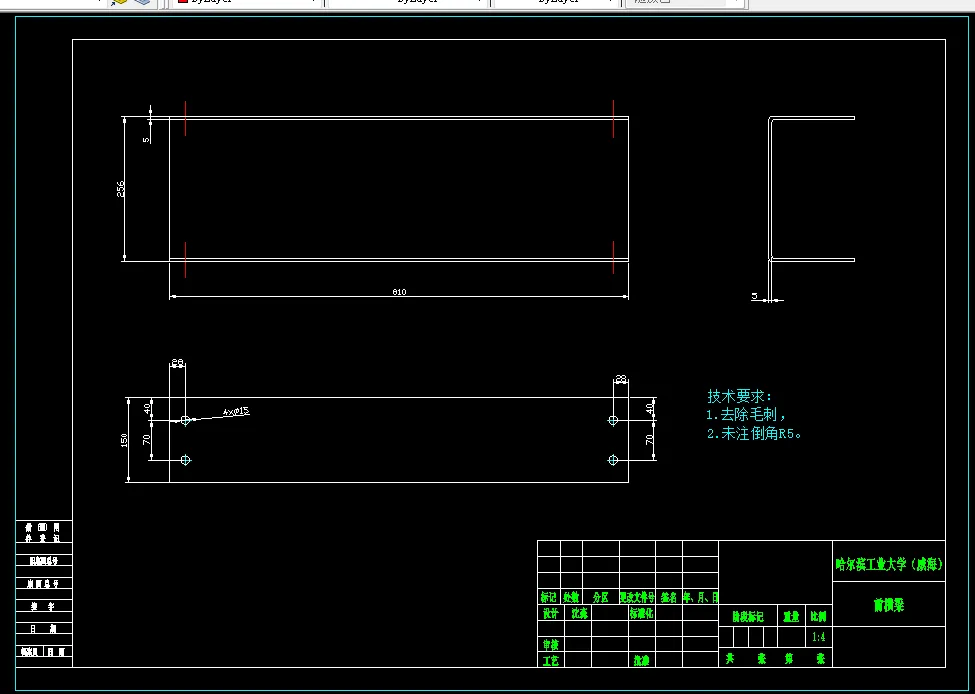Screen dimensions: 975x694
Task: Select the 40 dimension beside left holes
Action: [x=147, y=409]
